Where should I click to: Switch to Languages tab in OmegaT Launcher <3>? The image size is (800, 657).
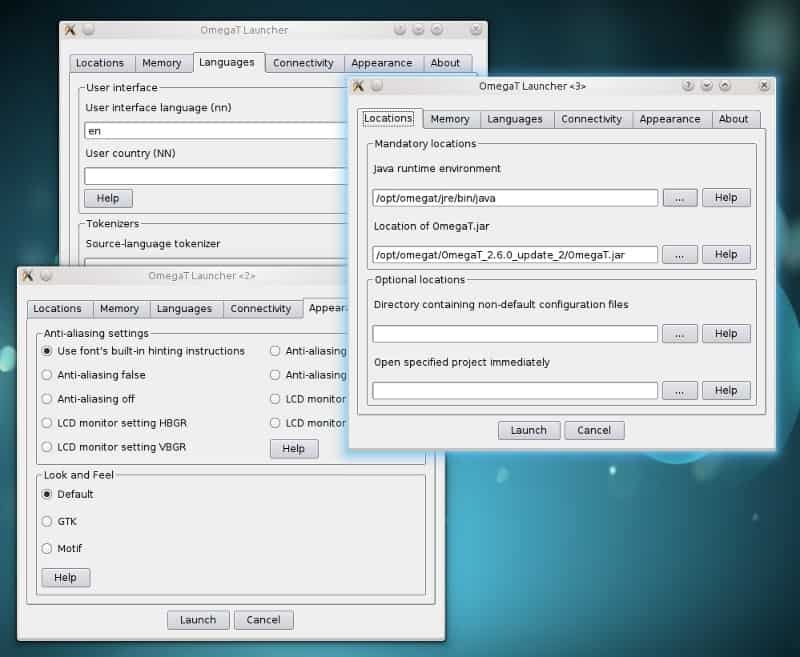click(x=515, y=119)
